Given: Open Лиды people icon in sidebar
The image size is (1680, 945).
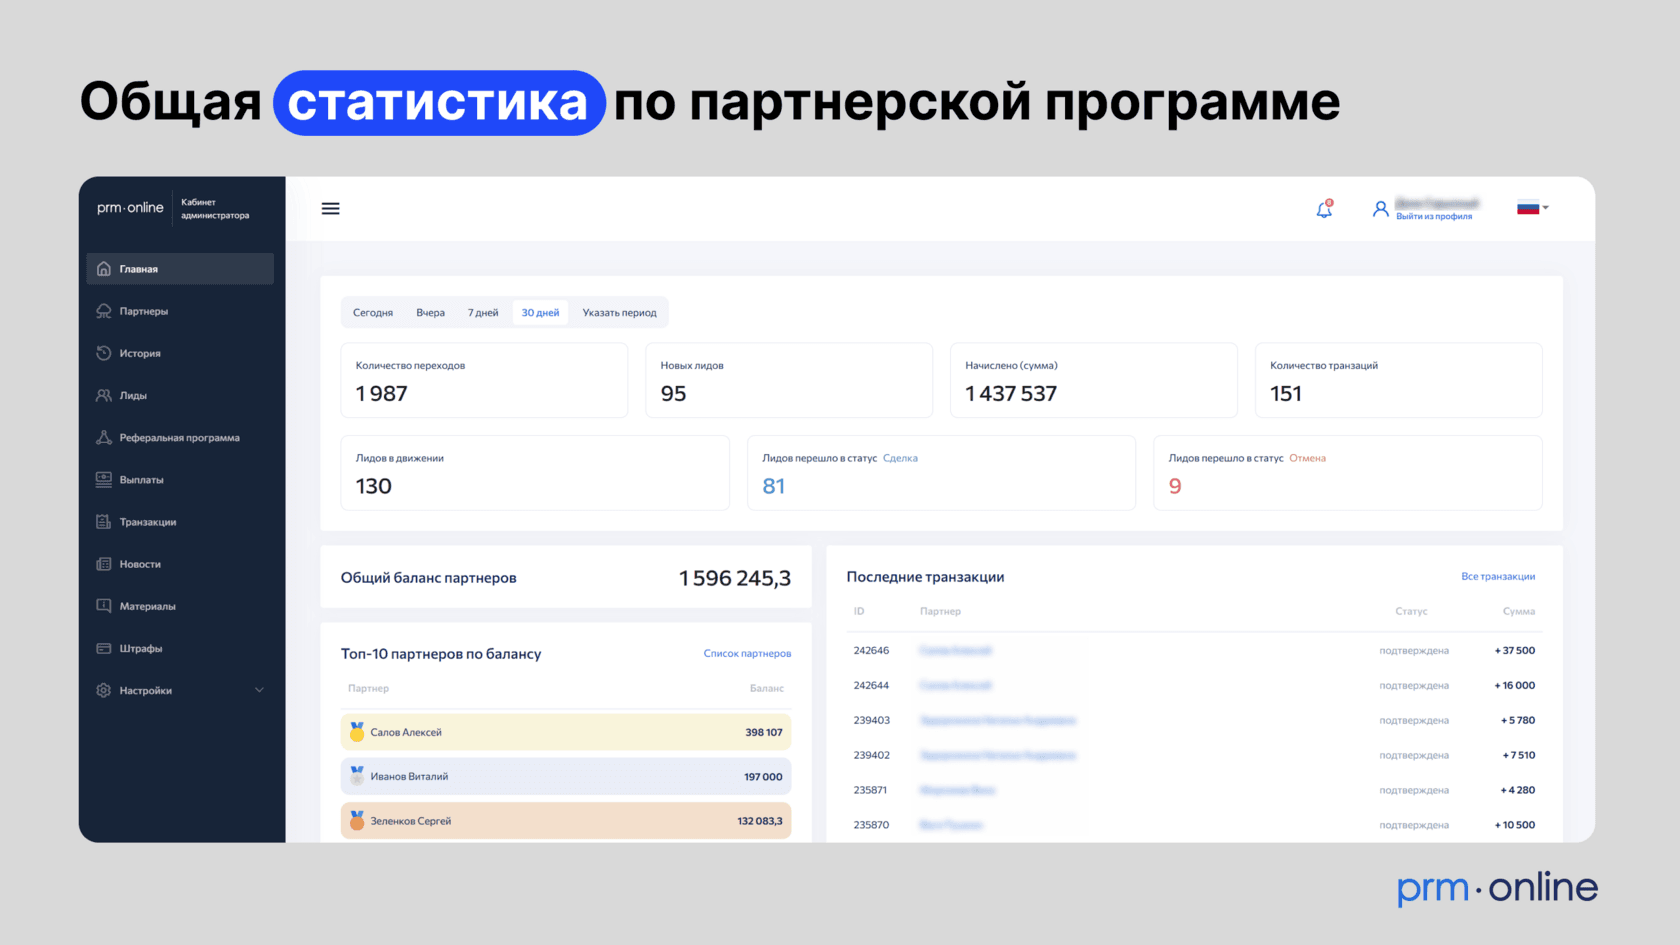Looking at the screenshot, I should click(104, 395).
